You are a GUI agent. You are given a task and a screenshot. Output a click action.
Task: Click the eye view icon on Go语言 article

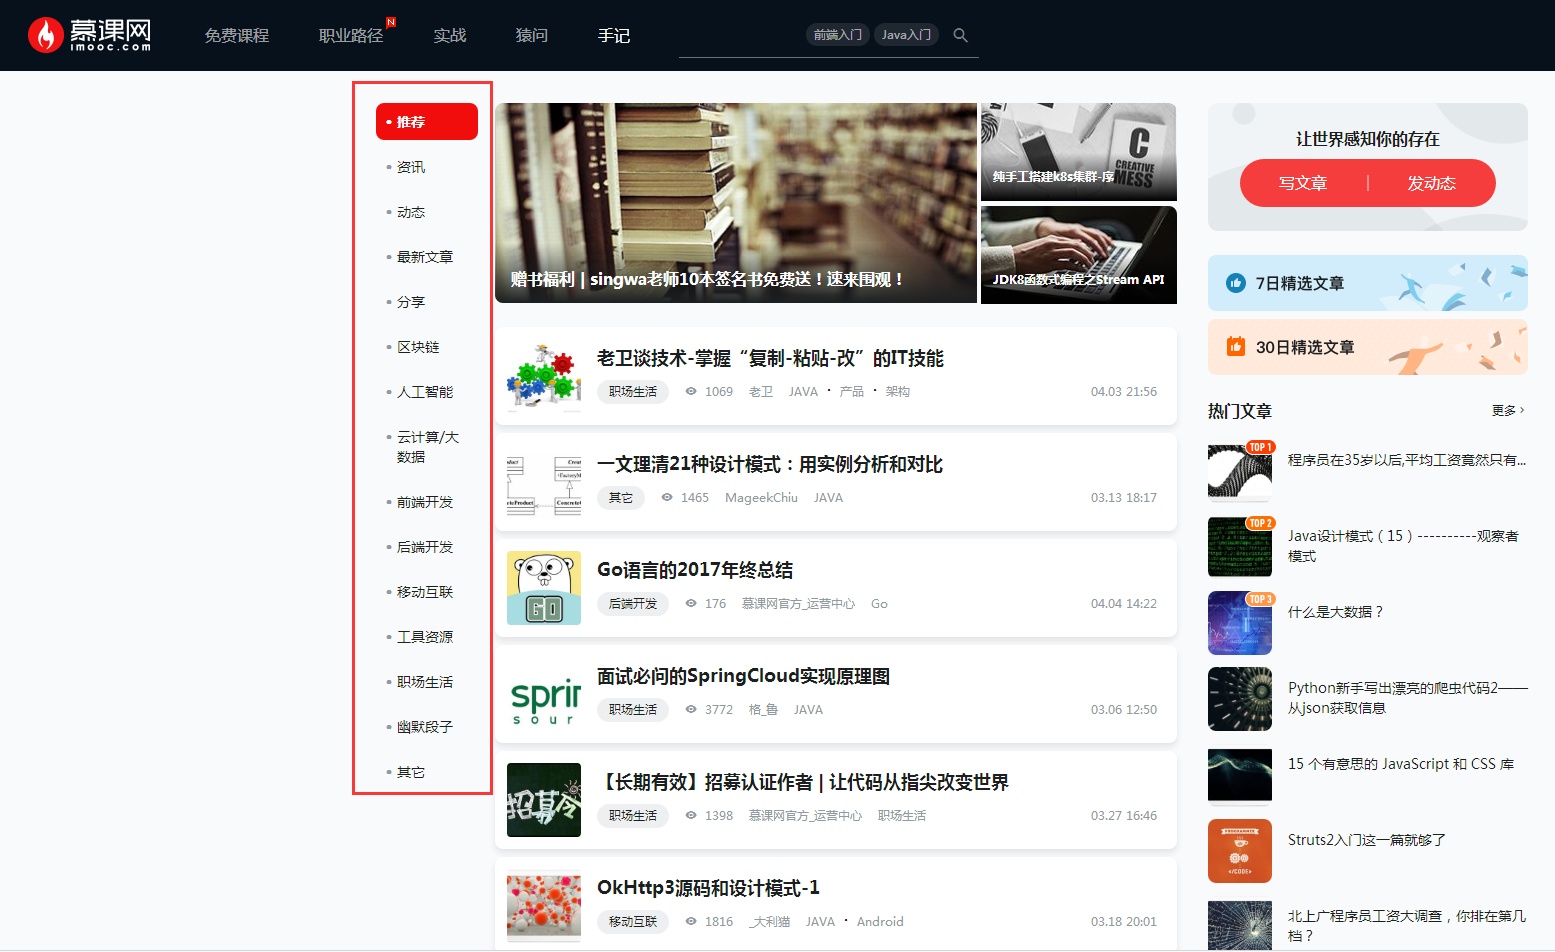pos(691,604)
